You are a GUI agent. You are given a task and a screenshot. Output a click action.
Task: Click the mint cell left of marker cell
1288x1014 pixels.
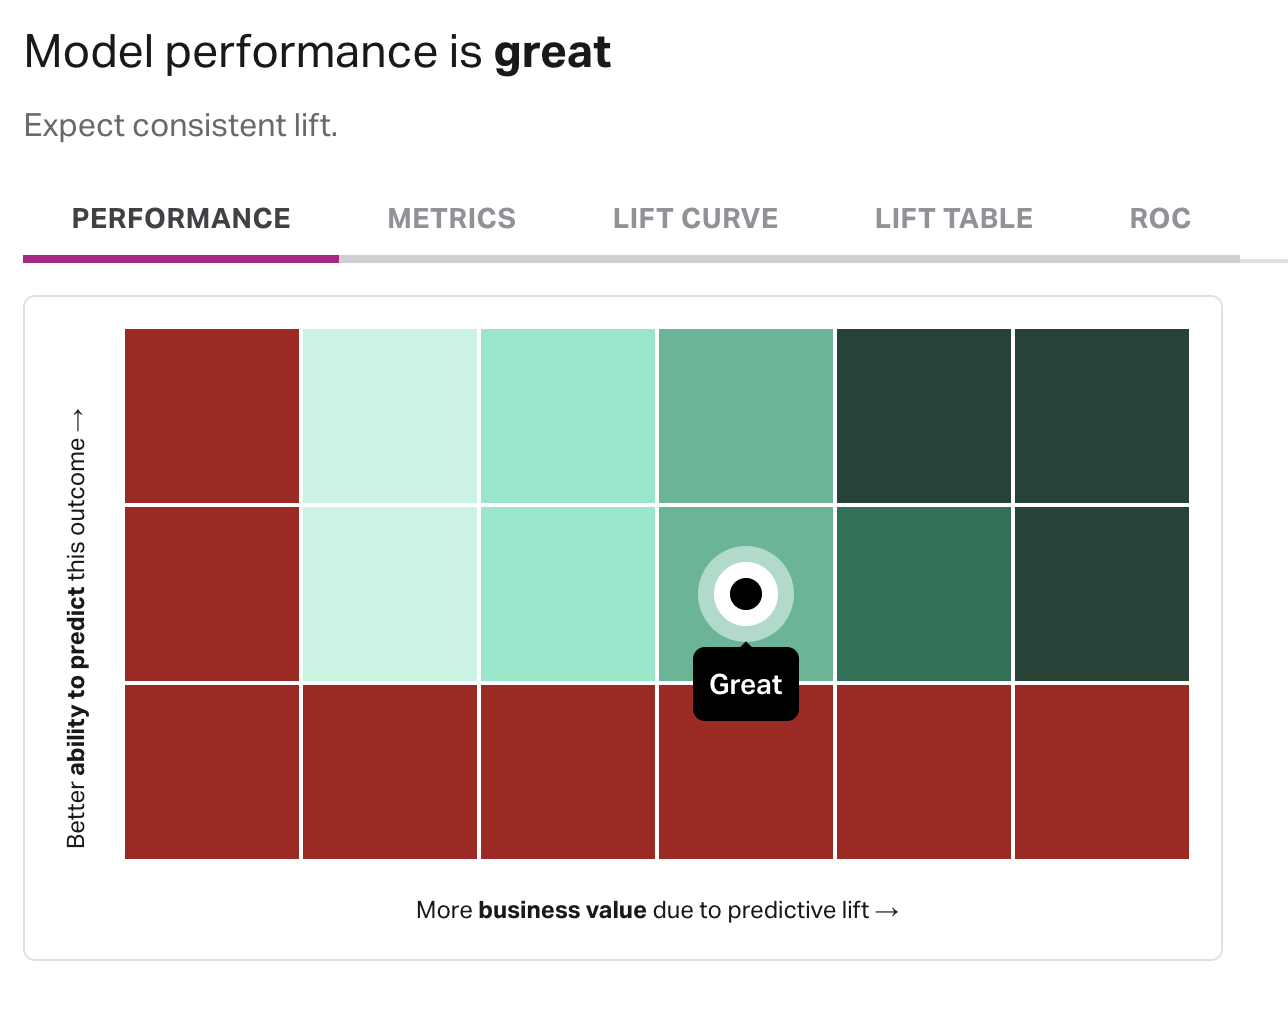click(x=568, y=594)
